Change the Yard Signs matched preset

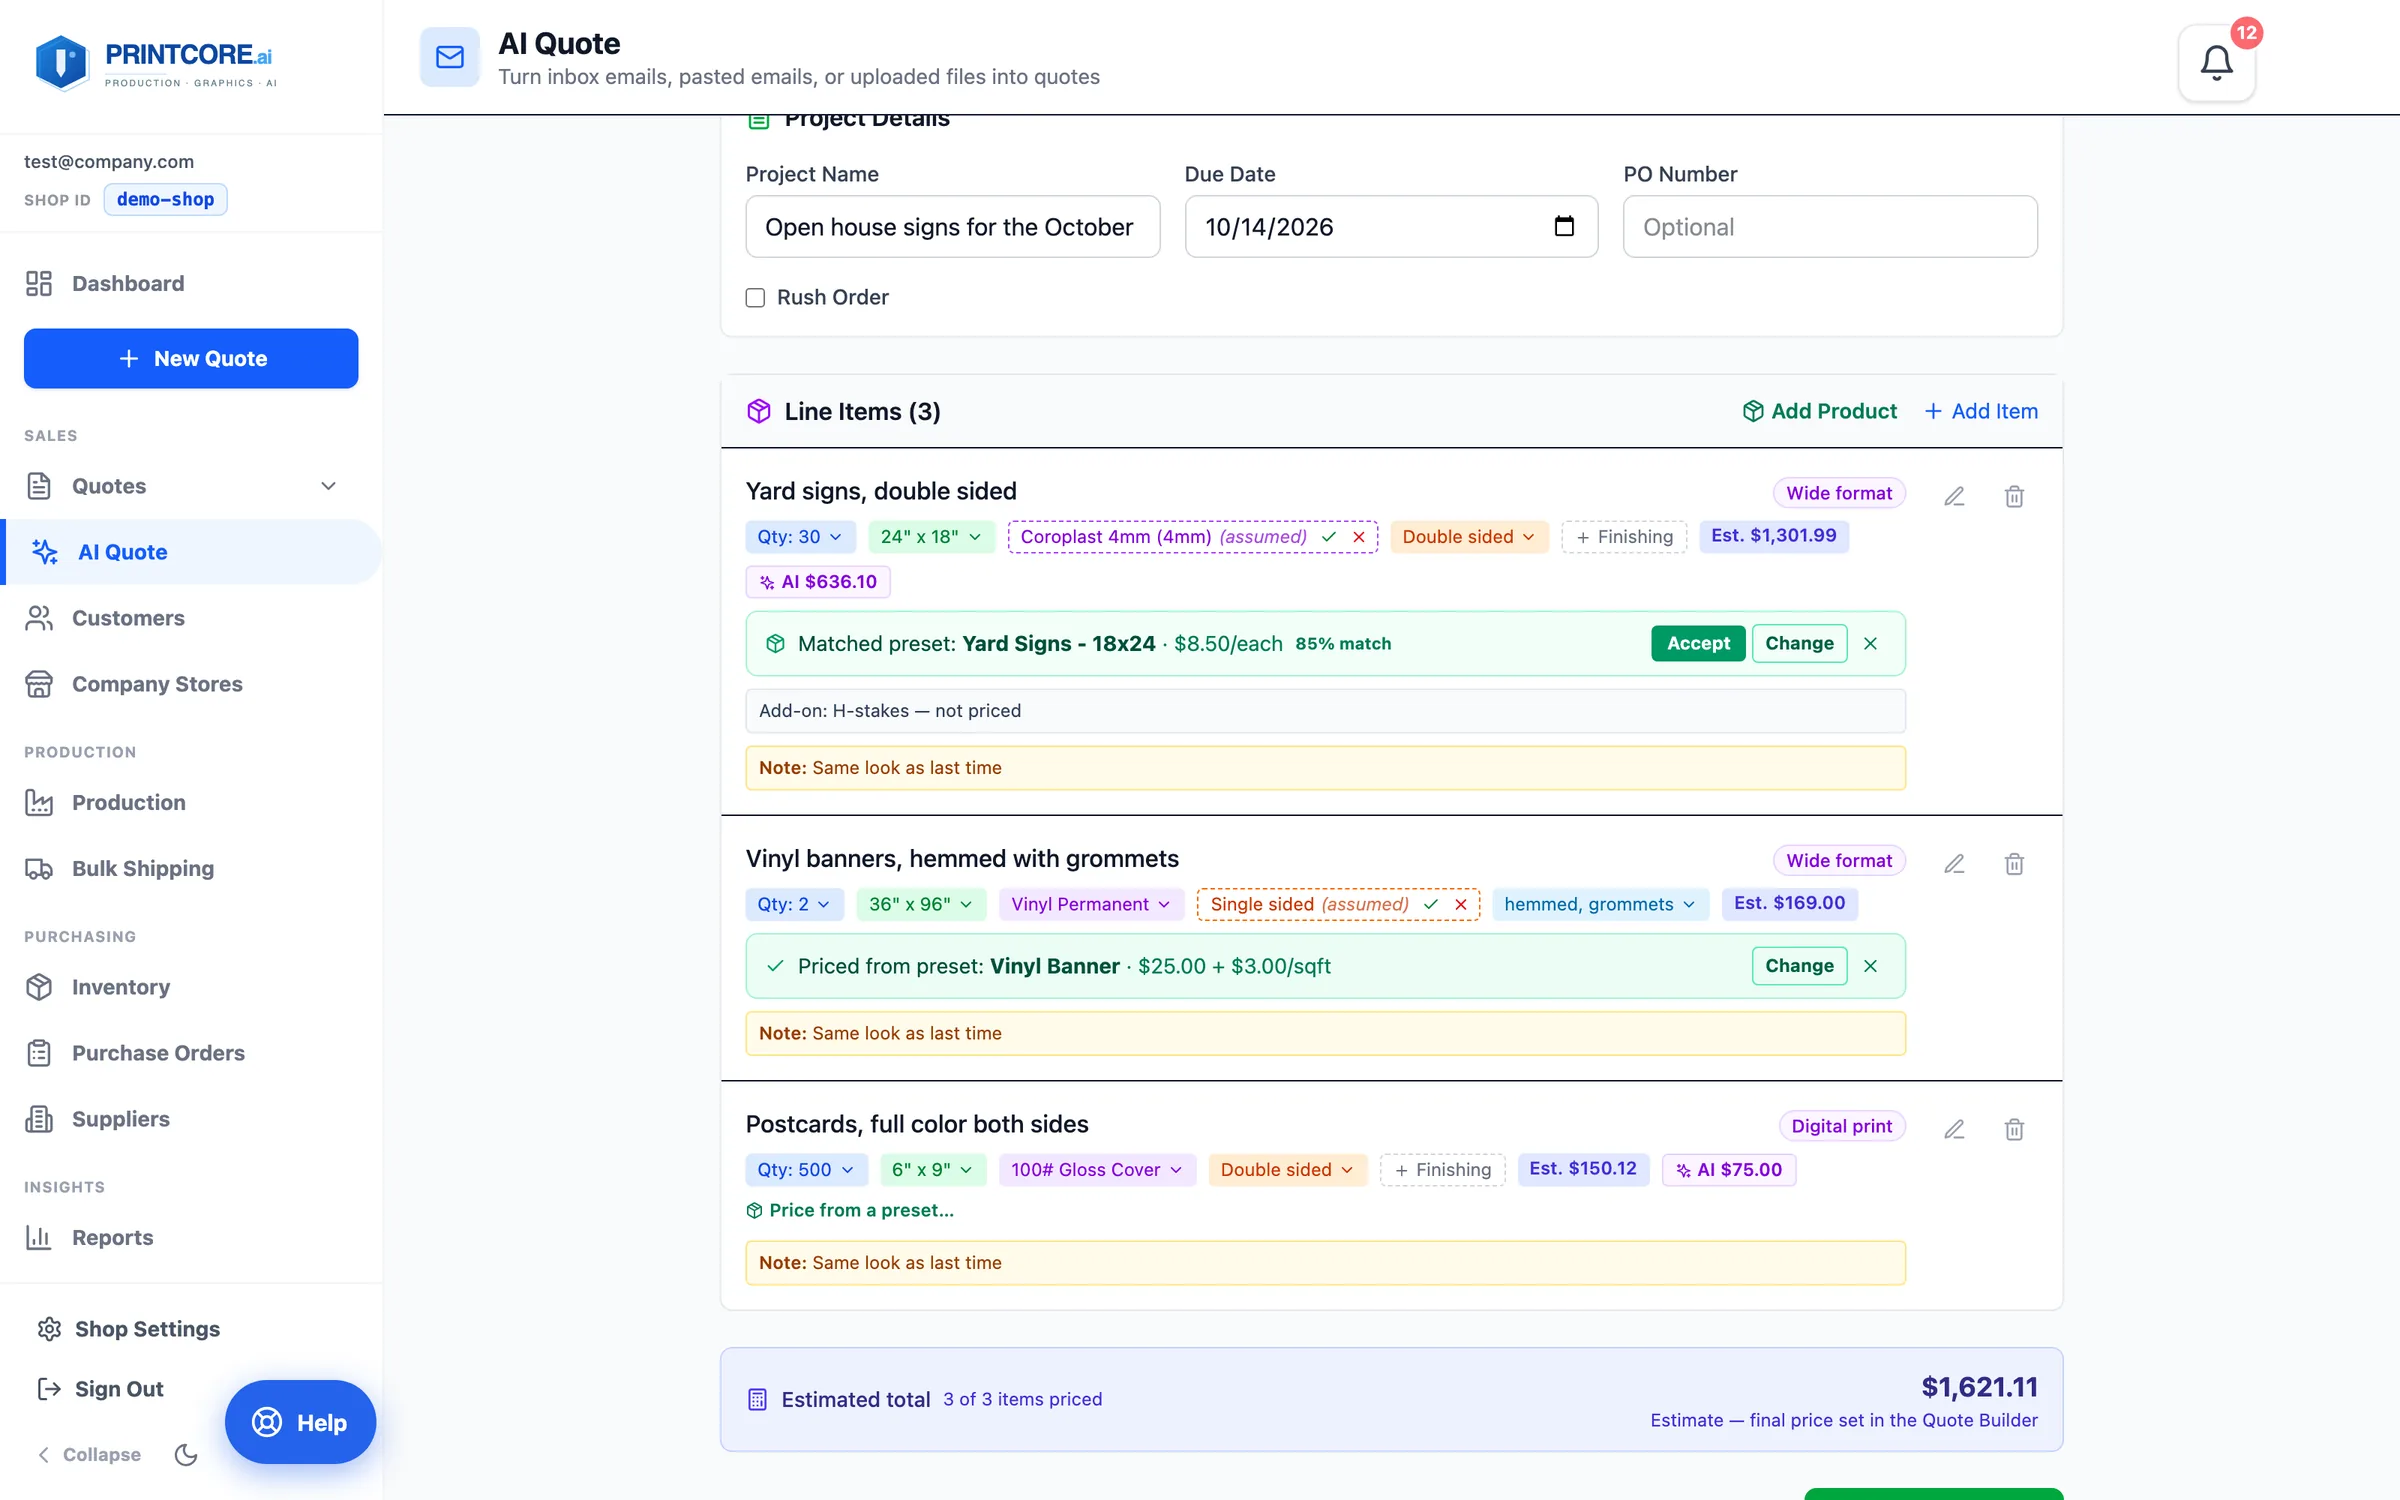[1799, 643]
